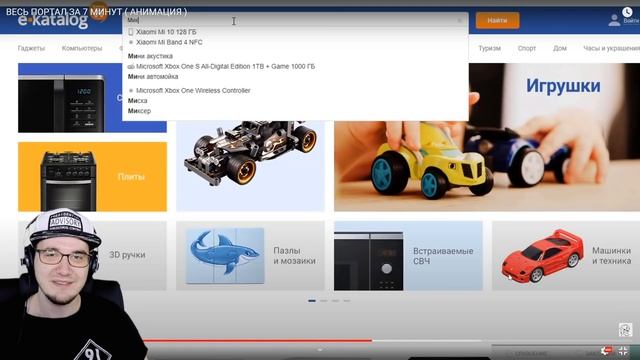
Task: Select the second carousel dot
Action: [324, 301]
